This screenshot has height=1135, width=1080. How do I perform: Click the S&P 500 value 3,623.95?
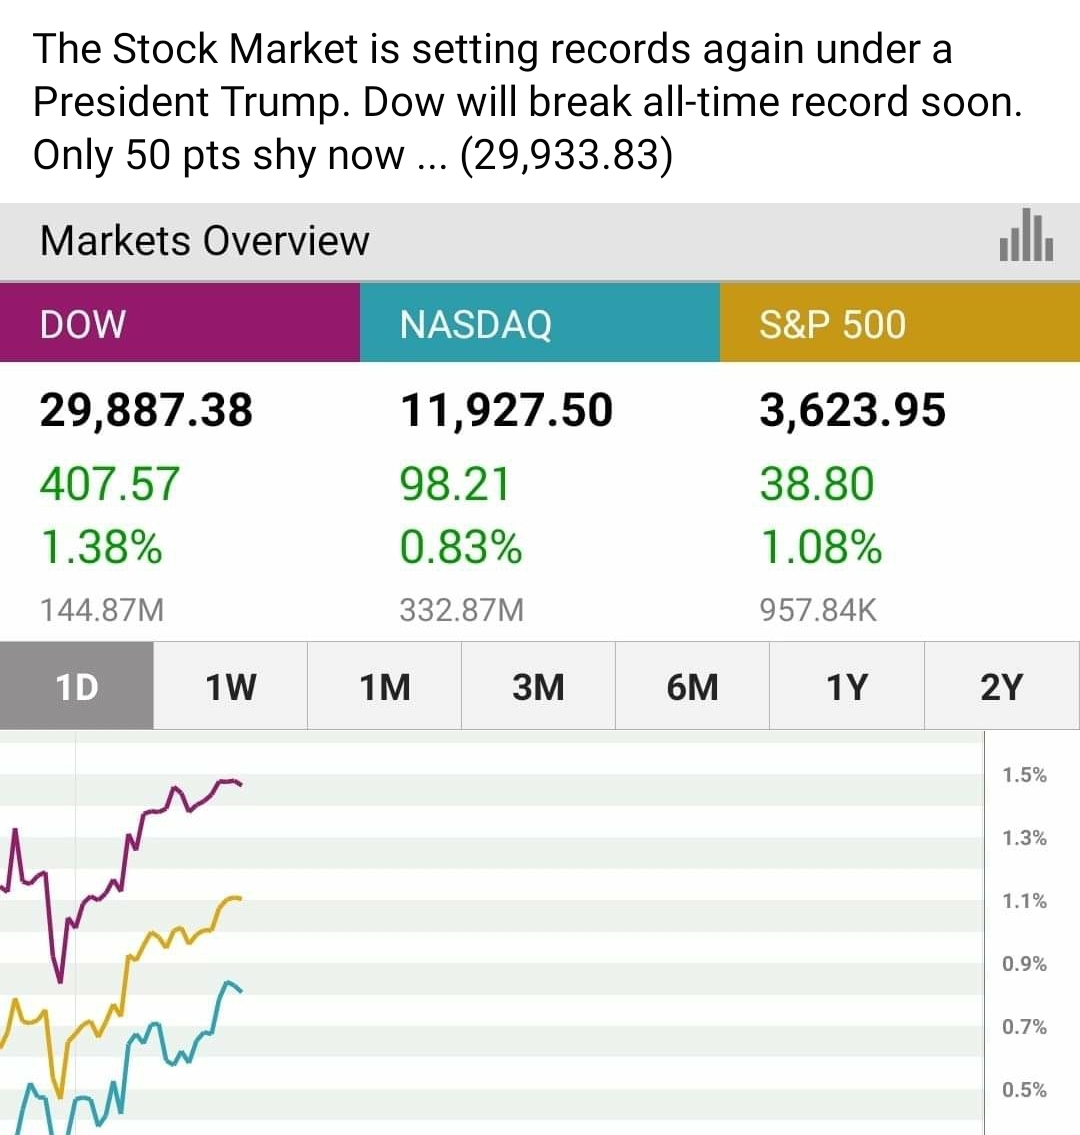tap(852, 410)
